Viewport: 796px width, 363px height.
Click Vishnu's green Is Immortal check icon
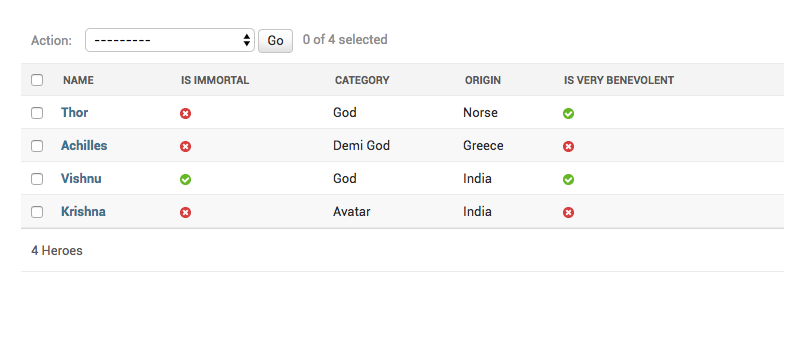[185, 179]
